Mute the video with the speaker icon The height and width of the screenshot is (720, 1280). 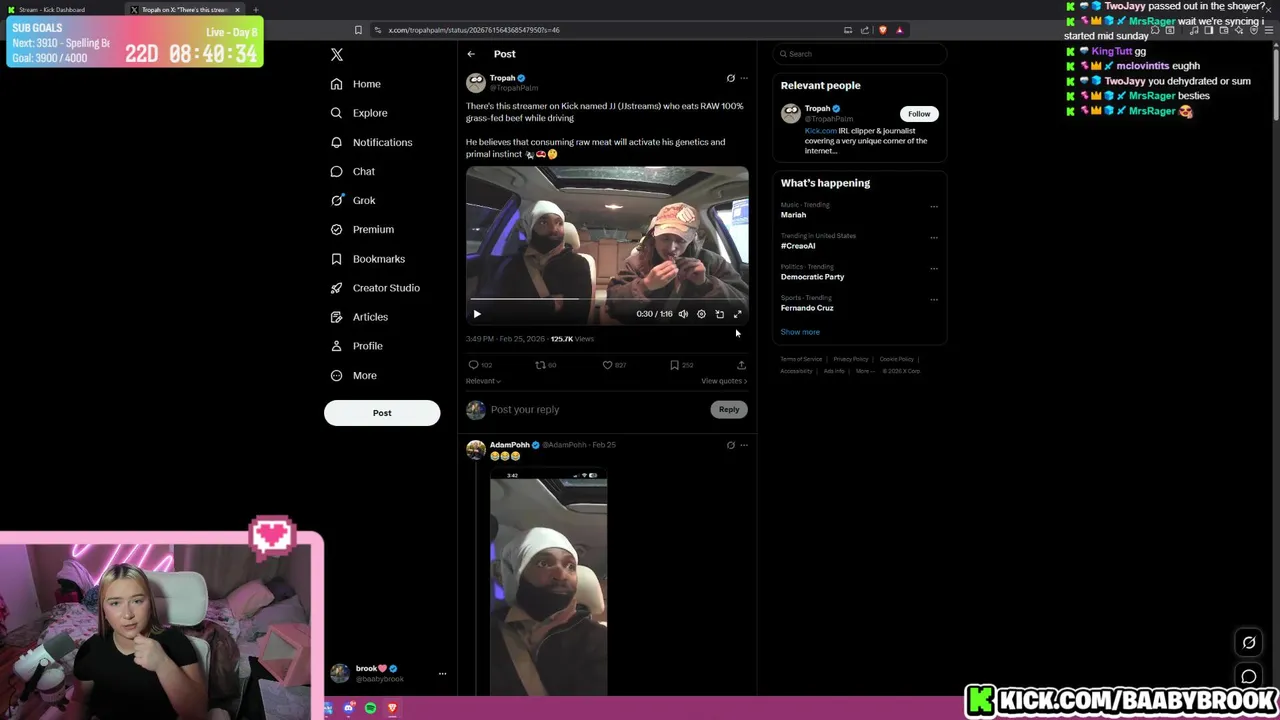(683, 314)
